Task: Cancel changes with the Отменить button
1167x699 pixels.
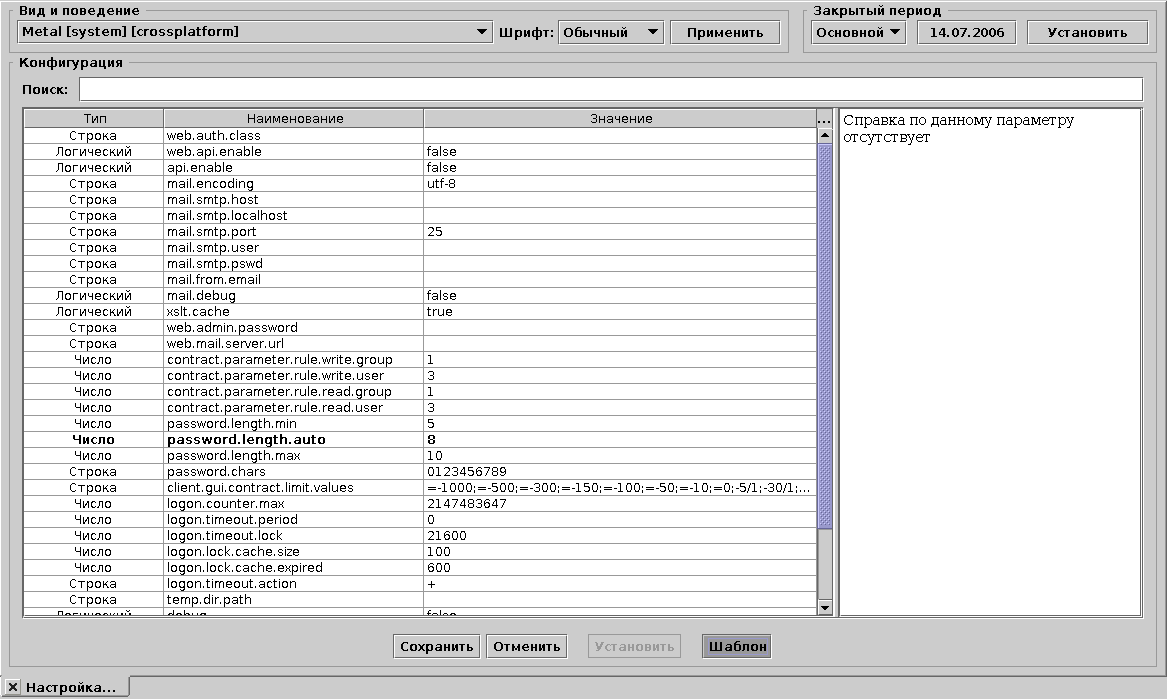Action: 525,646
